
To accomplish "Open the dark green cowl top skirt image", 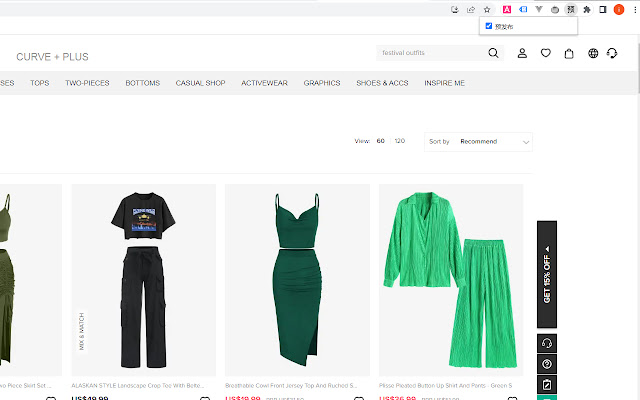I will 298,280.
